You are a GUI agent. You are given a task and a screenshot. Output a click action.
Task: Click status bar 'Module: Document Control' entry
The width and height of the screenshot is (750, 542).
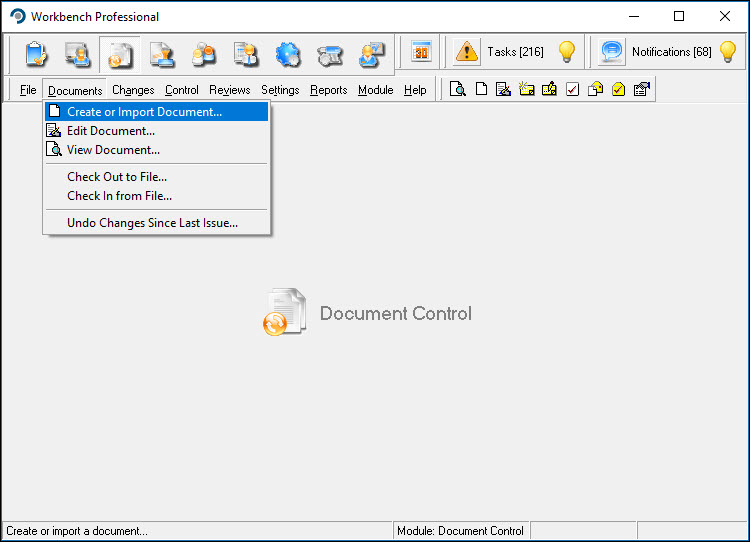click(x=460, y=531)
